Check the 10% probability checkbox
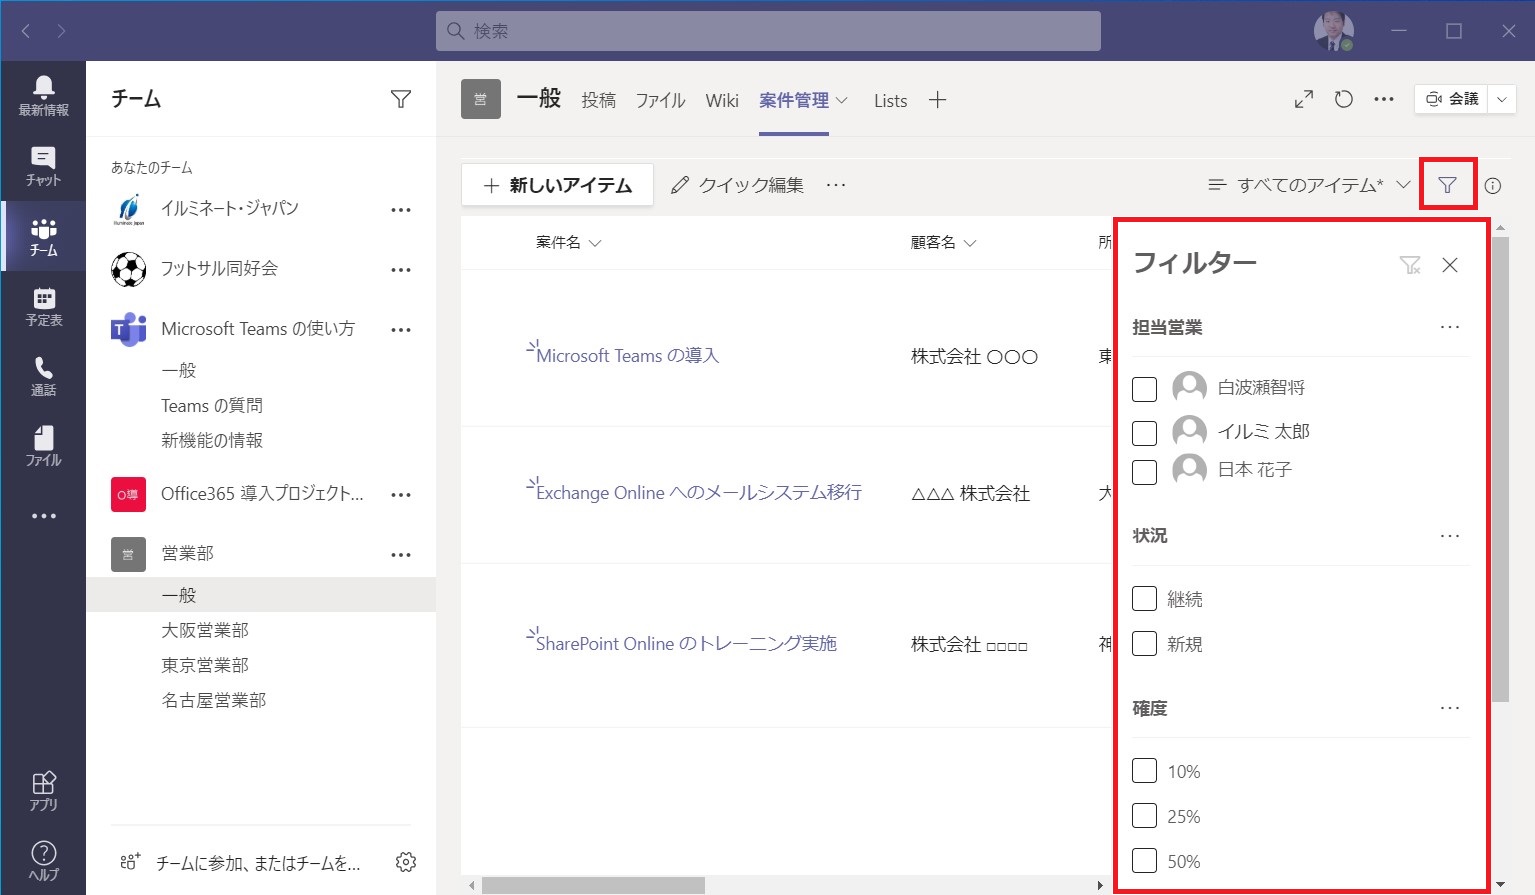The image size is (1535, 895). click(1144, 771)
